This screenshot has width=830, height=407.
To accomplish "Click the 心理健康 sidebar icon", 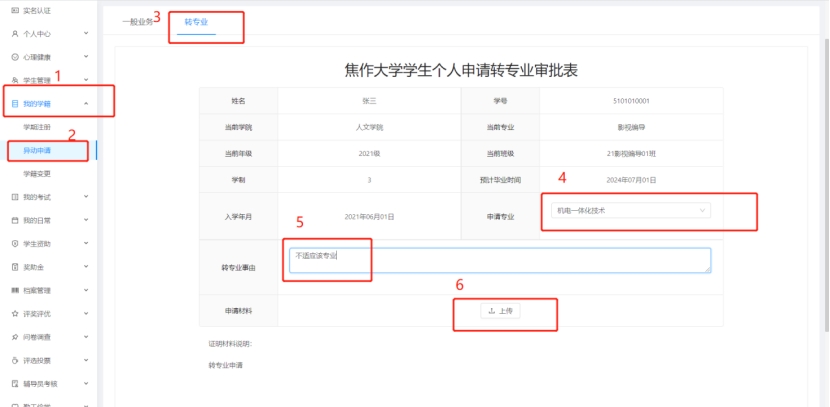I will click(x=14, y=56).
